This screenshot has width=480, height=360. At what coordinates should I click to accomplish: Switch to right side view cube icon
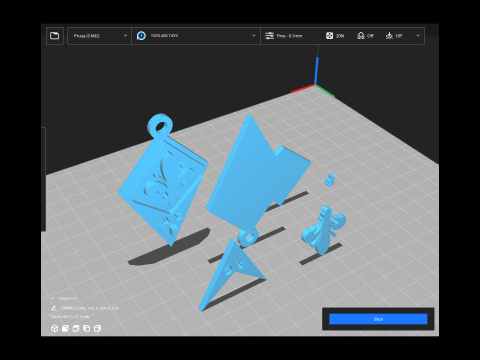[x=97, y=329]
